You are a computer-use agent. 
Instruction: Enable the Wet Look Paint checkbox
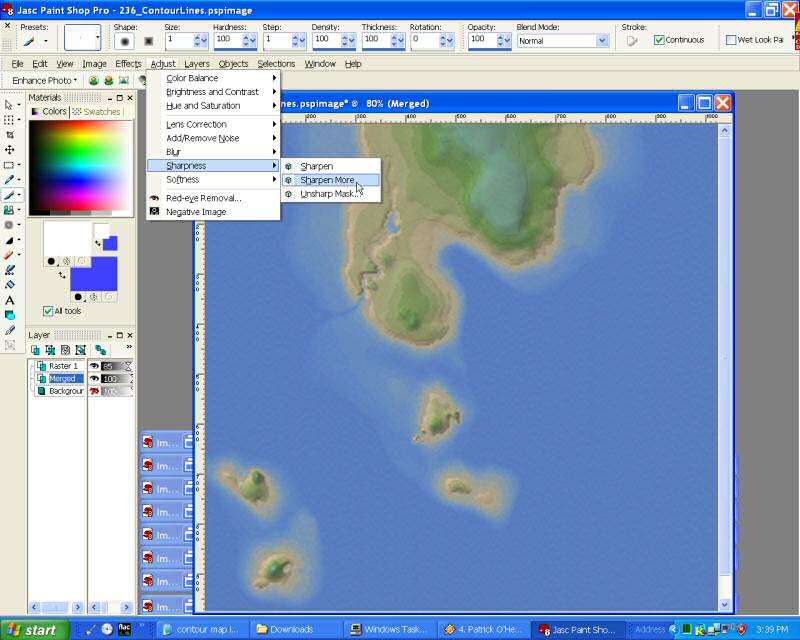click(x=731, y=41)
